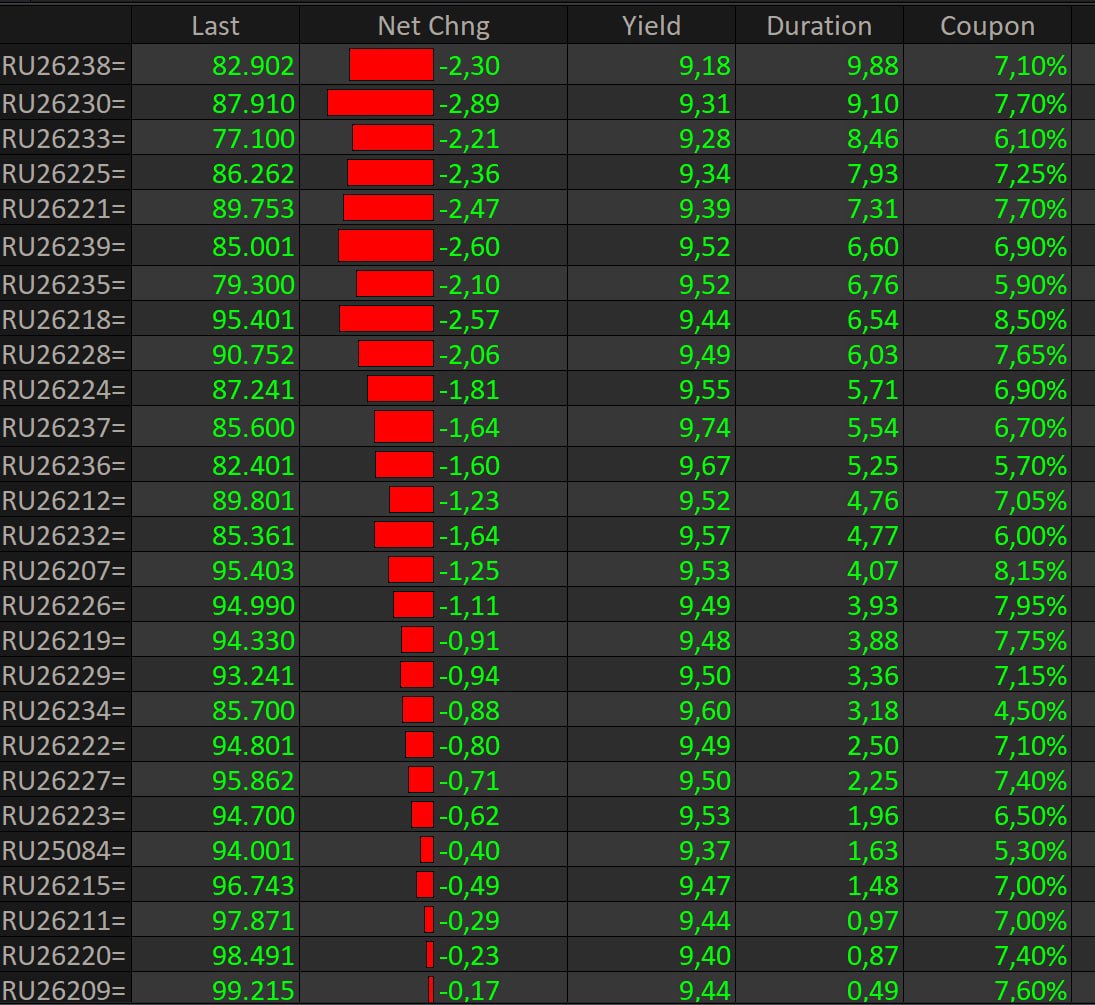Click the last price 82.902
1095x1005 pixels.
click(253, 66)
